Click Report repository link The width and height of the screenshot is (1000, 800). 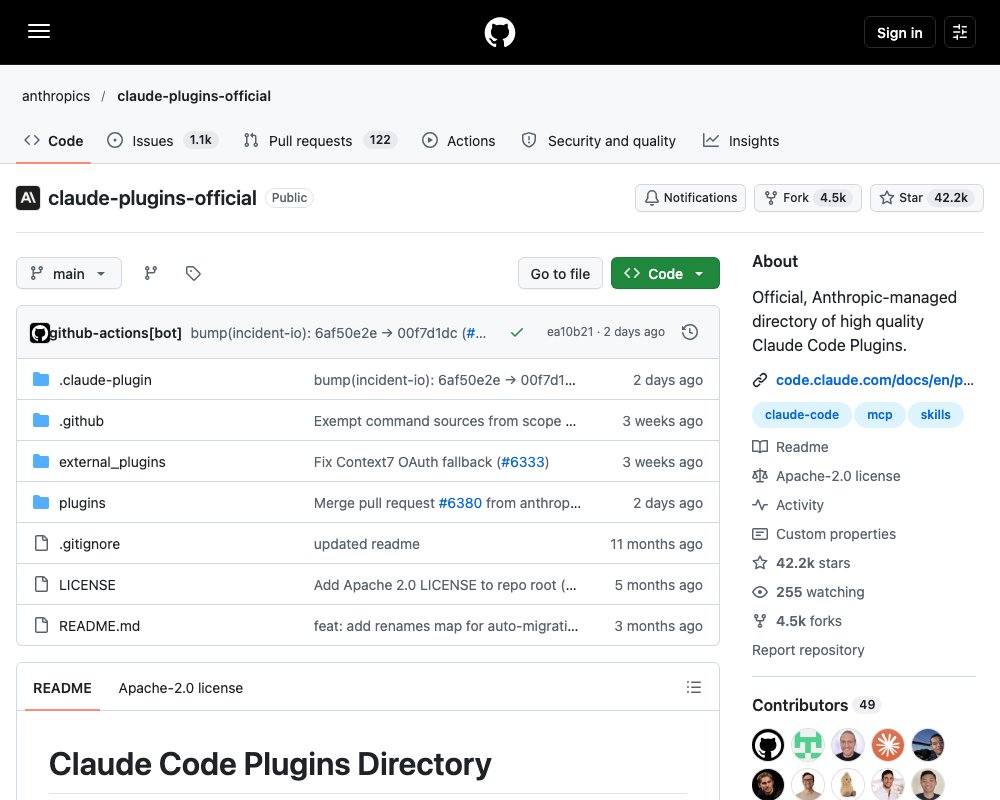tap(808, 649)
